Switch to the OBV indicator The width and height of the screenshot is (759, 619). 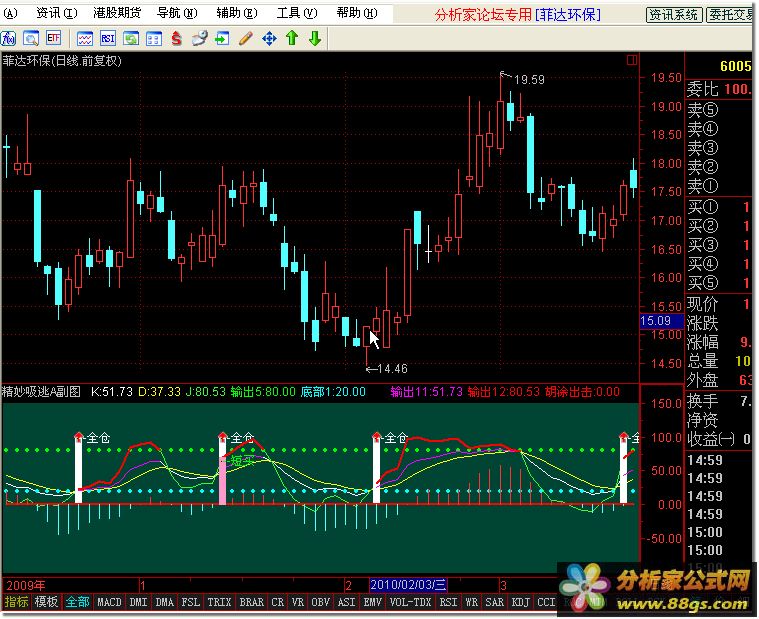pos(320,602)
